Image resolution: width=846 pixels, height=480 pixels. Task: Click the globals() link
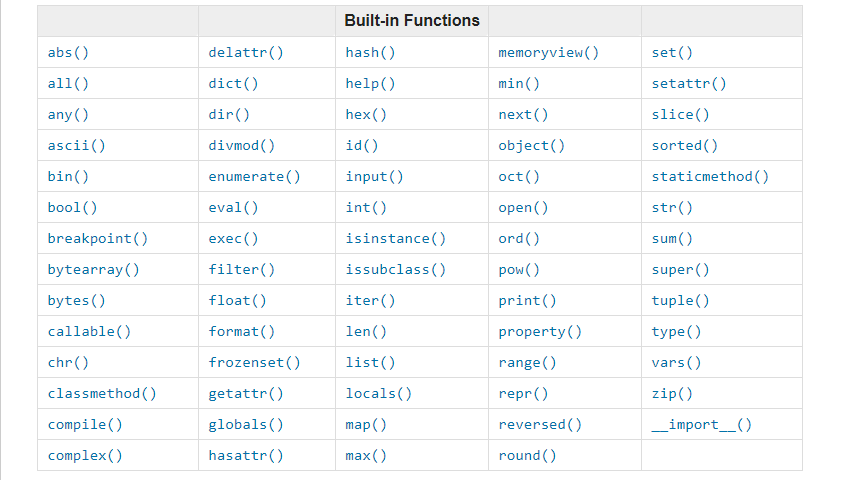coord(245,424)
